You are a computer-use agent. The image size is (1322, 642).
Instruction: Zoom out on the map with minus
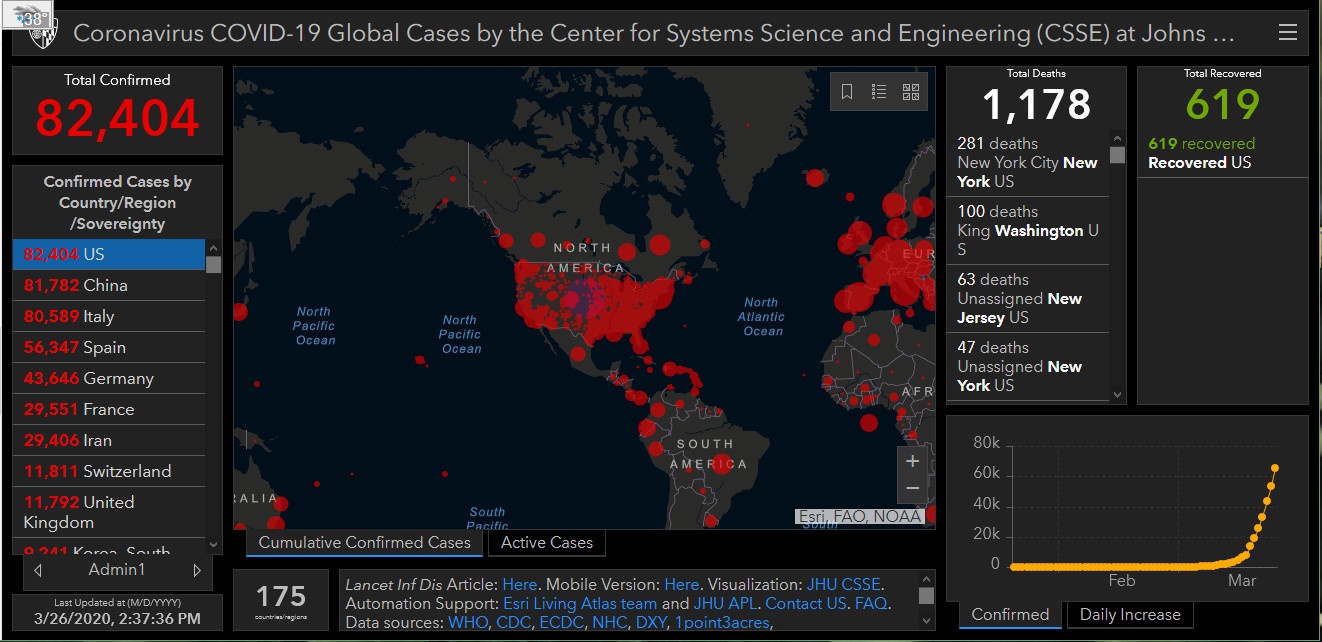point(912,489)
